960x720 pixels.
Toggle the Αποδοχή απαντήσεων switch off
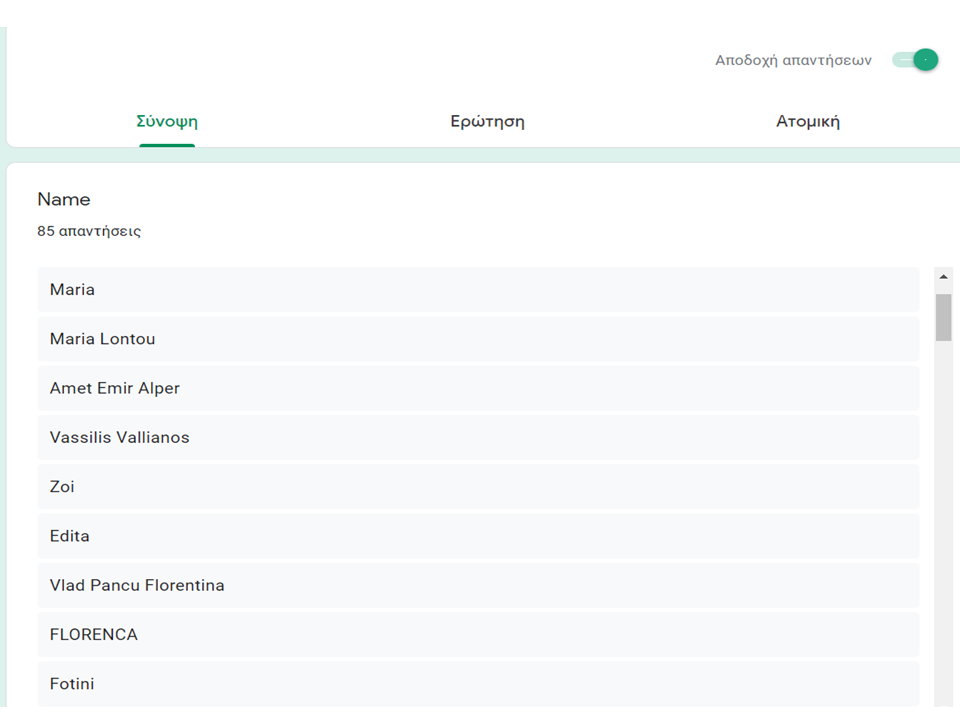pos(917,60)
